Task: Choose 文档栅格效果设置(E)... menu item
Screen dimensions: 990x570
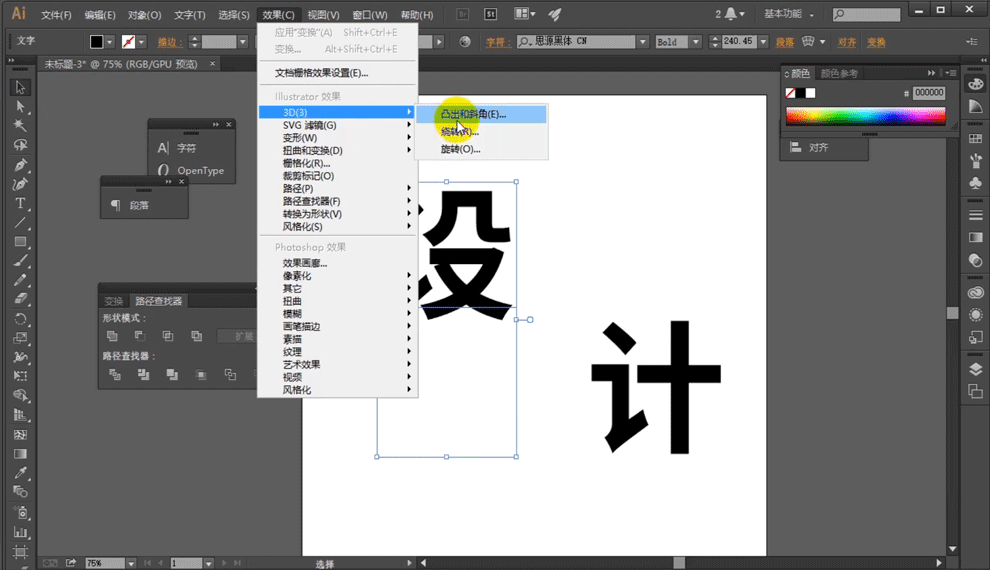Action: pos(338,73)
